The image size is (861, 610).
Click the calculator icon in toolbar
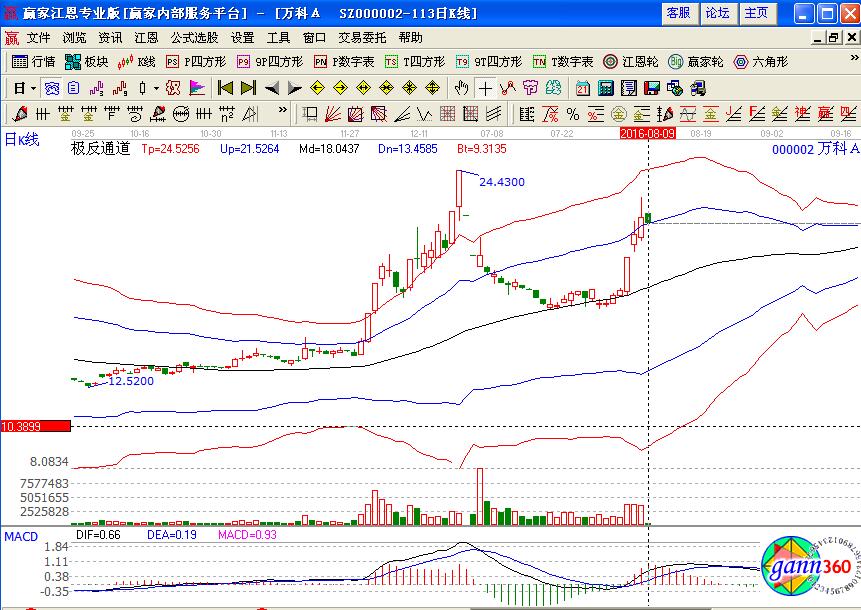605,88
